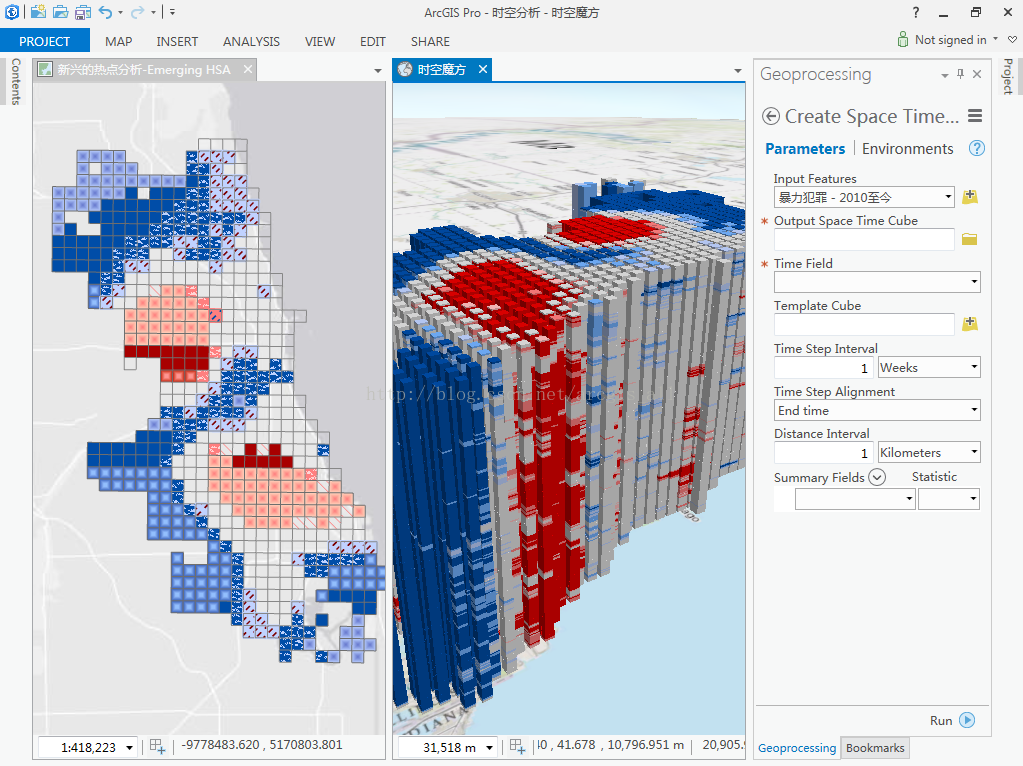Go back using the Geoprocessing back arrow
This screenshot has height=766, width=1023.
point(770,116)
